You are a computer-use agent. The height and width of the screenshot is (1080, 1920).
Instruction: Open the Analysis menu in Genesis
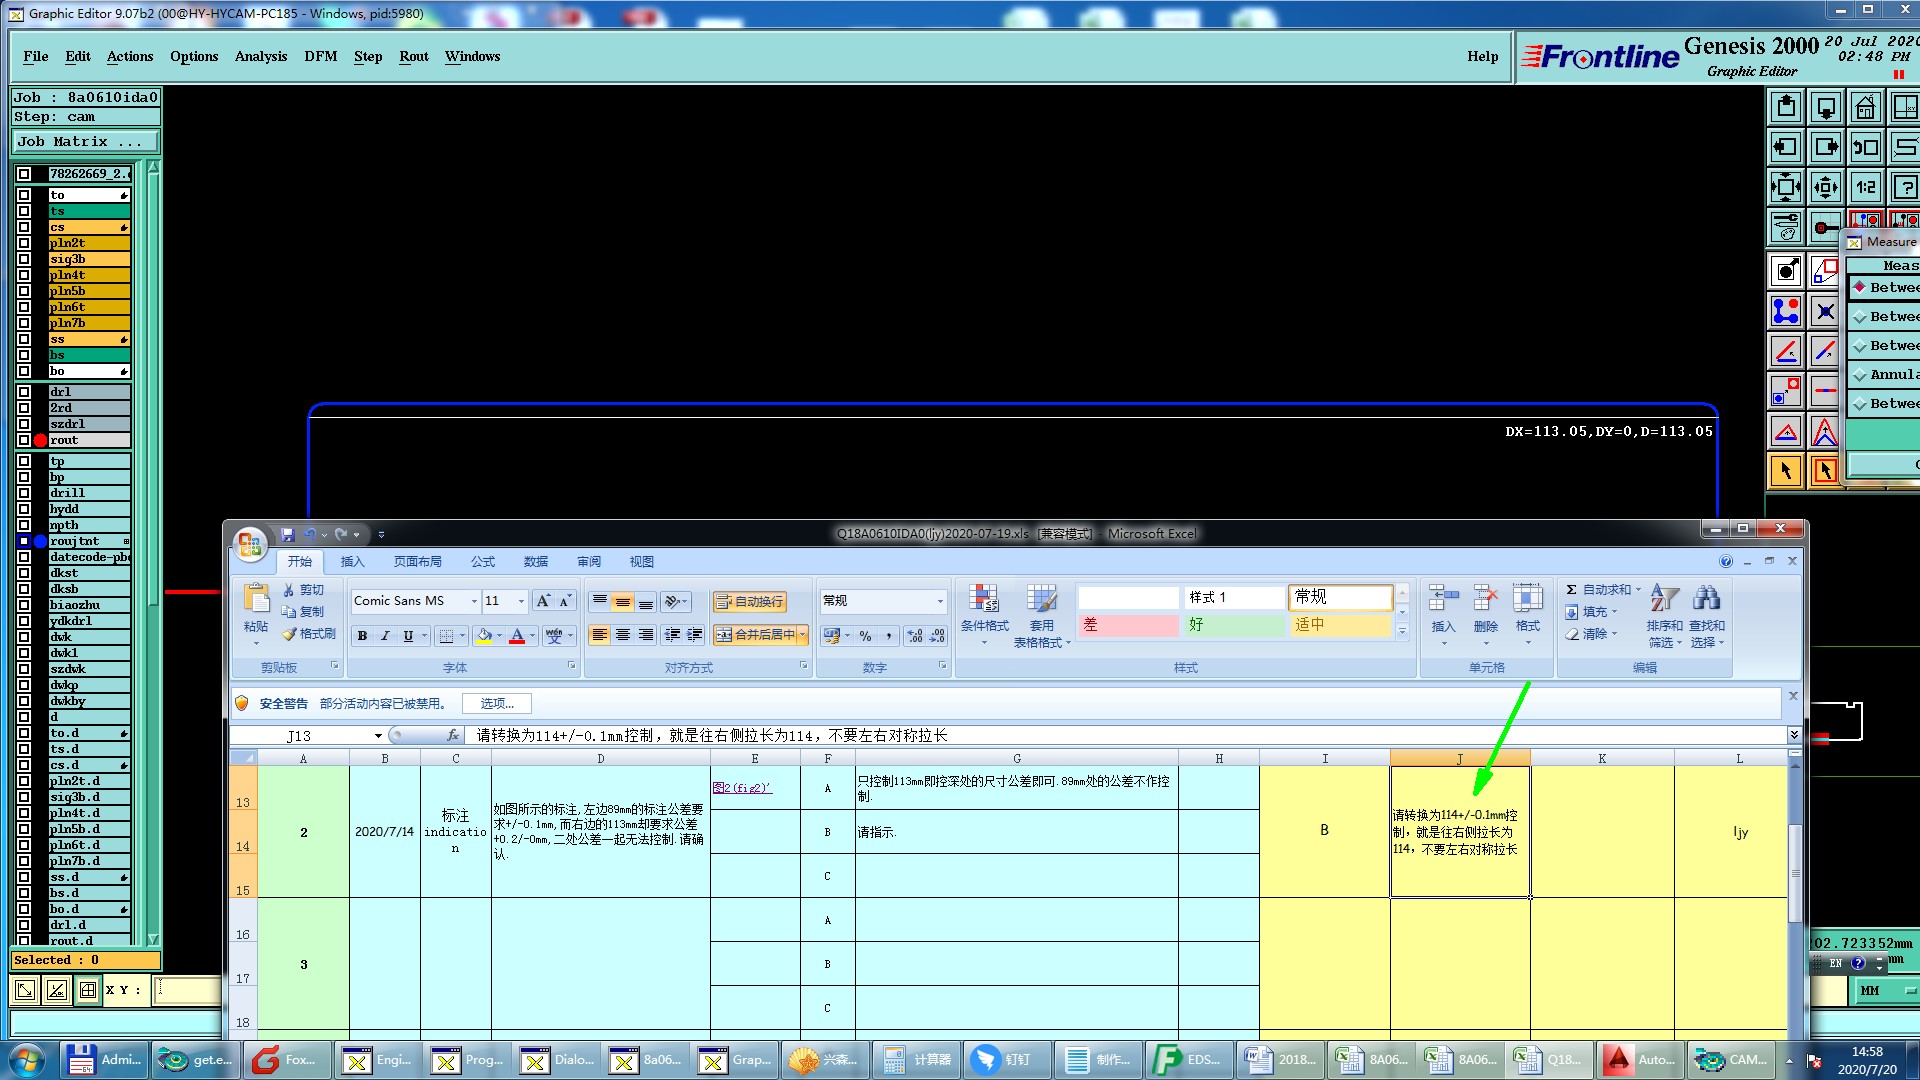(x=261, y=57)
